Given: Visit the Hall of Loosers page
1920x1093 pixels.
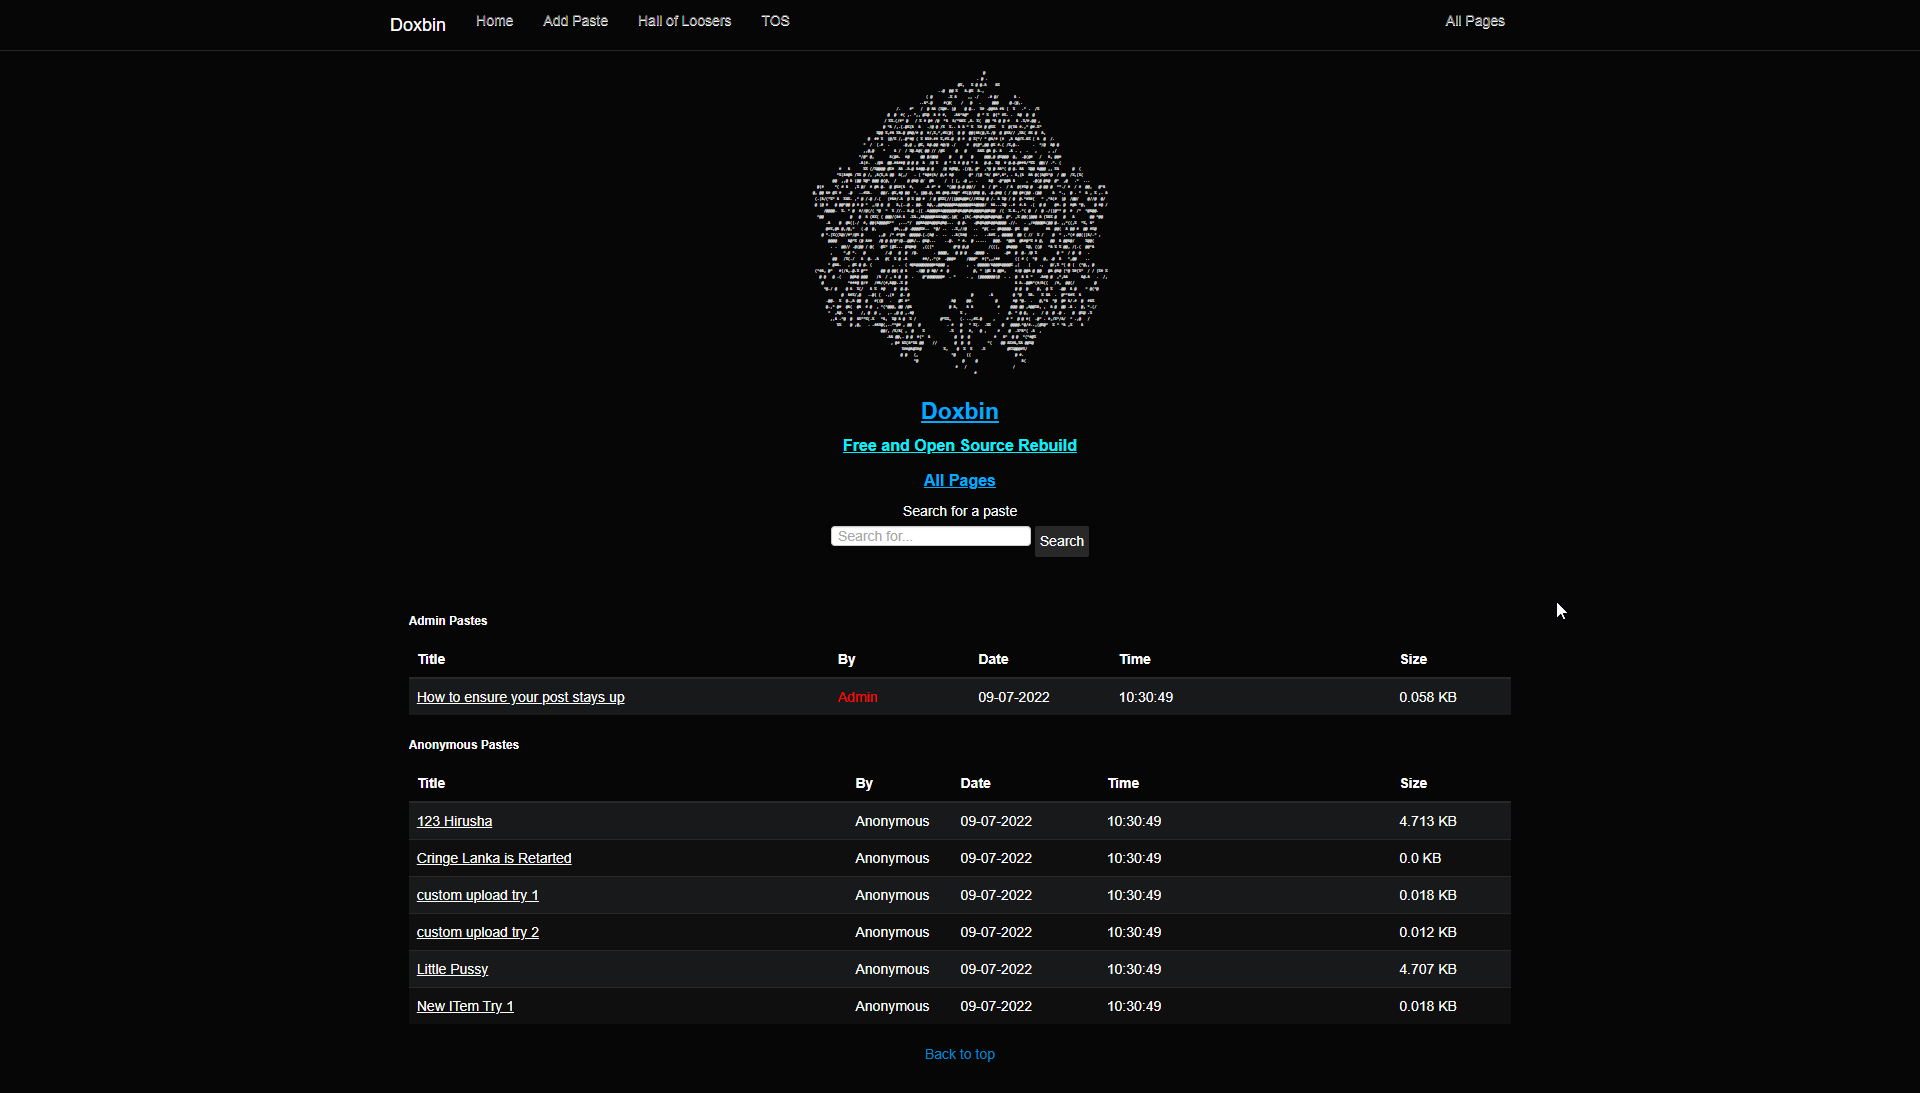Looking at the screenshot, I should click(x=684, y=21).
